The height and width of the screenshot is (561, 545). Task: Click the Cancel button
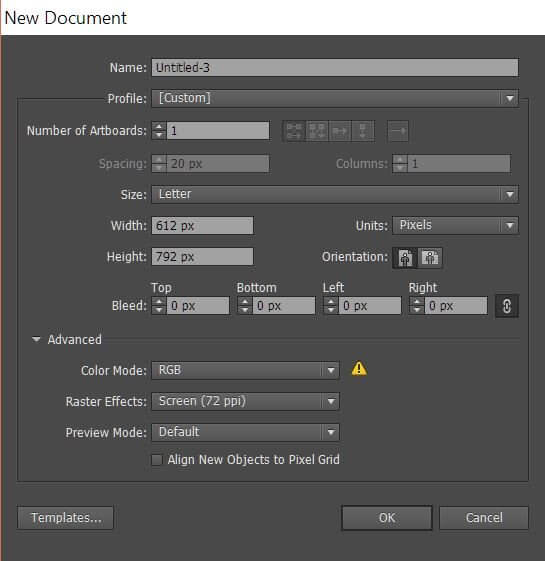(x=484, y=518)
